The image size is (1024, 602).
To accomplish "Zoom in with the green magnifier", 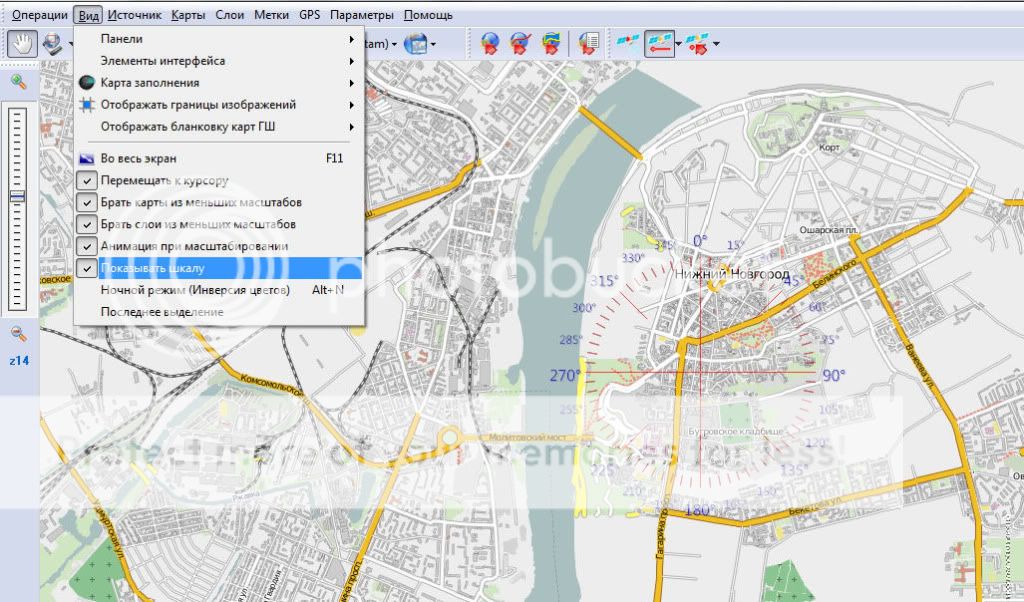I will point(19,82).
